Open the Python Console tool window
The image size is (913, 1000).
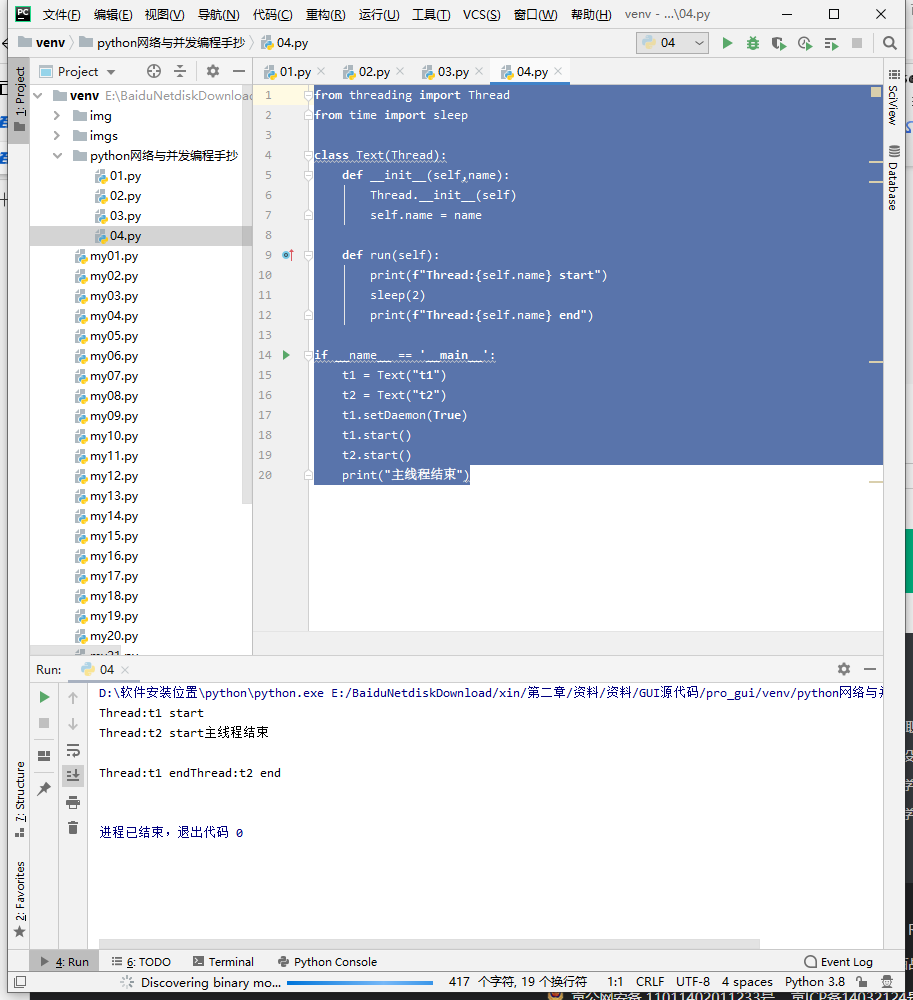tap(328, 962)
